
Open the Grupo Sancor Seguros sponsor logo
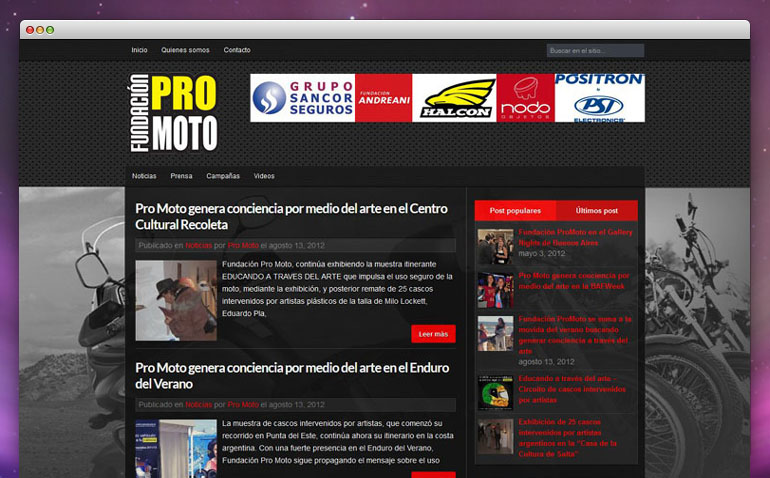[302, 98]
